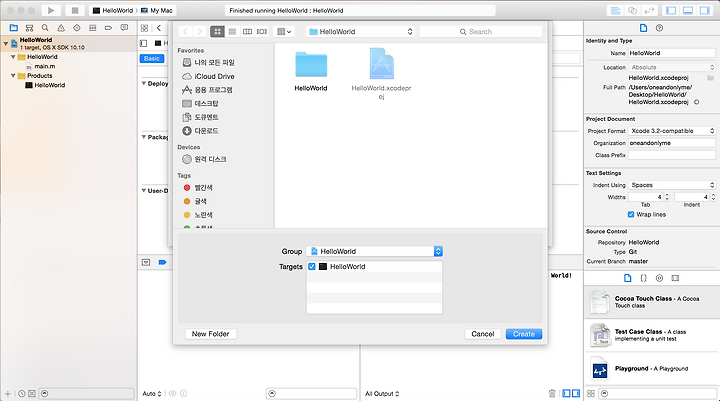Viewport: 720px width, 401px height.
Task: Select 도큐멘트 in the Favorites sidebar
Action: click(x=200, y=117)
